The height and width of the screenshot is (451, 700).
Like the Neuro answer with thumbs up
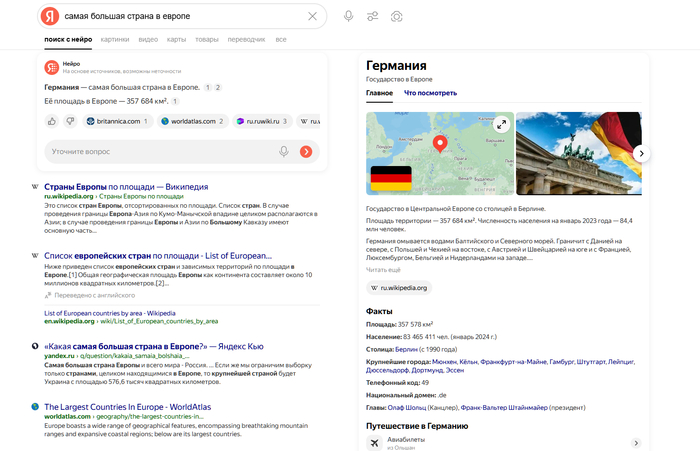[x=52, y=121]
